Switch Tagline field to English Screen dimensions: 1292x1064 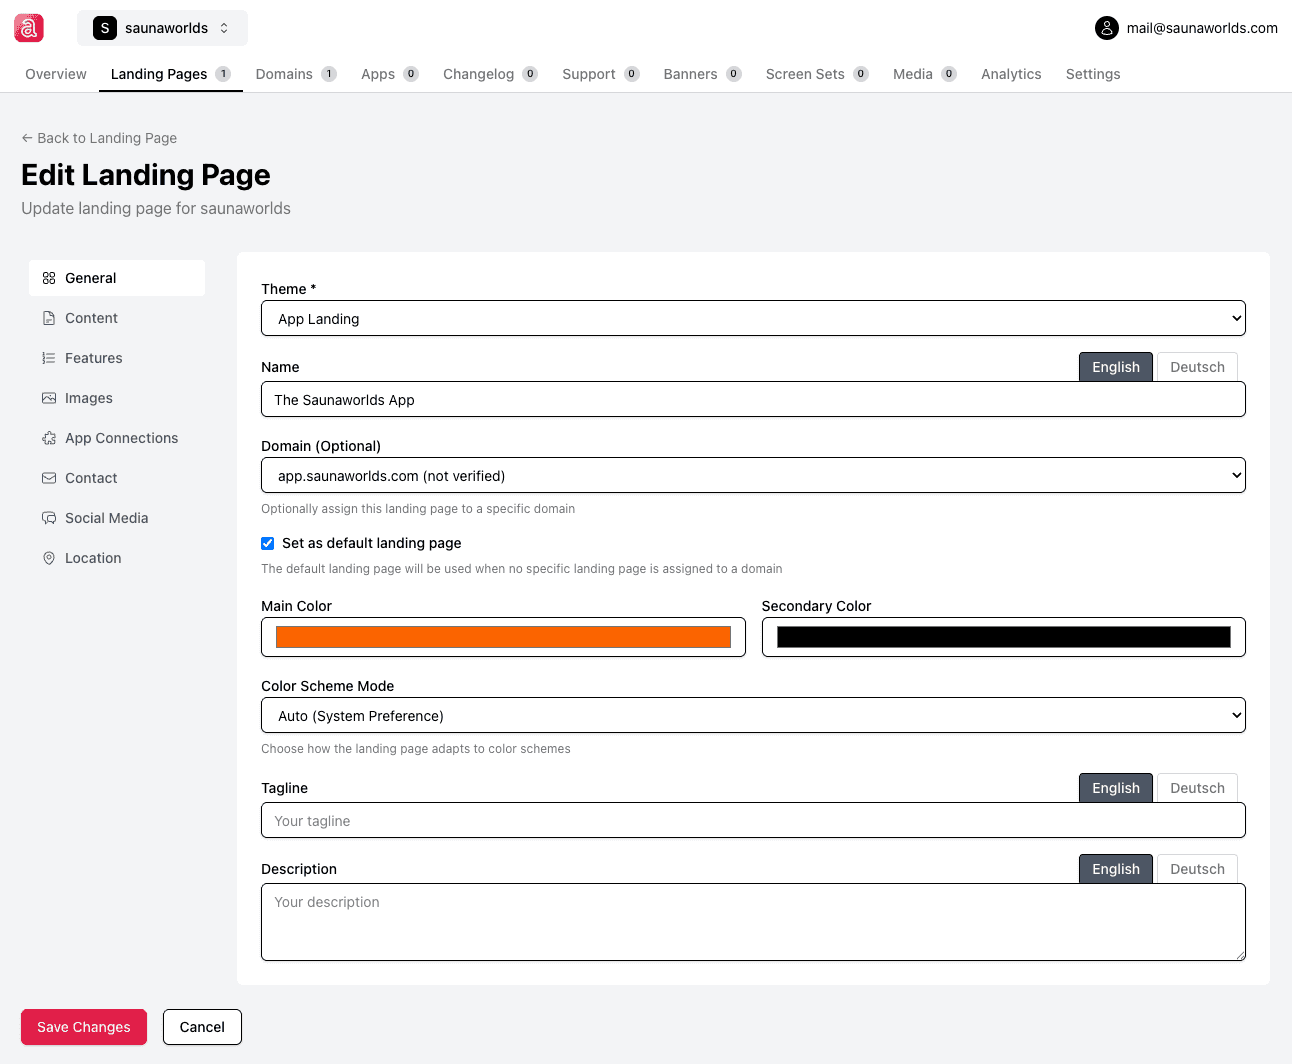click(1116, 788)
